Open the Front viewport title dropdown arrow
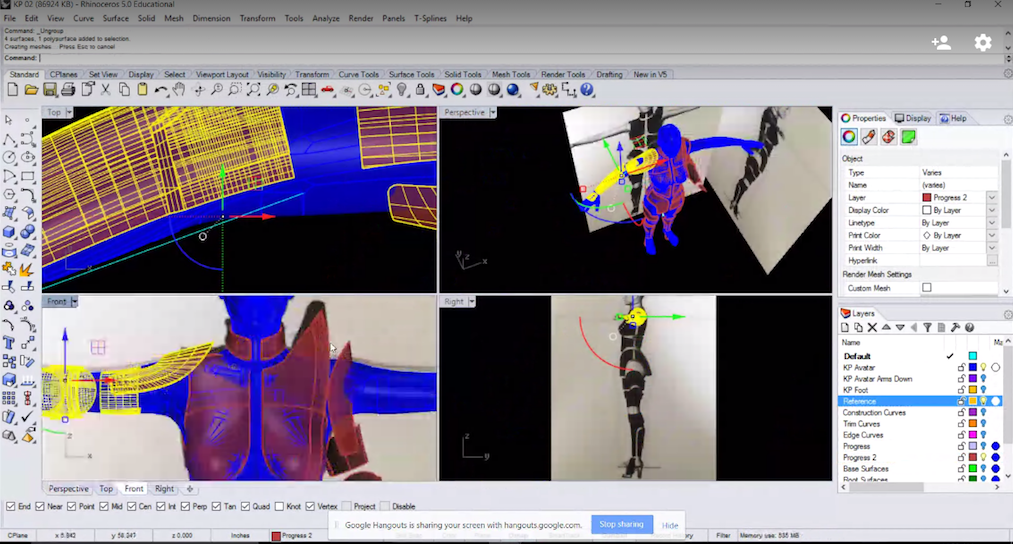The image size is (1013, 544). (x=74, y=302)
